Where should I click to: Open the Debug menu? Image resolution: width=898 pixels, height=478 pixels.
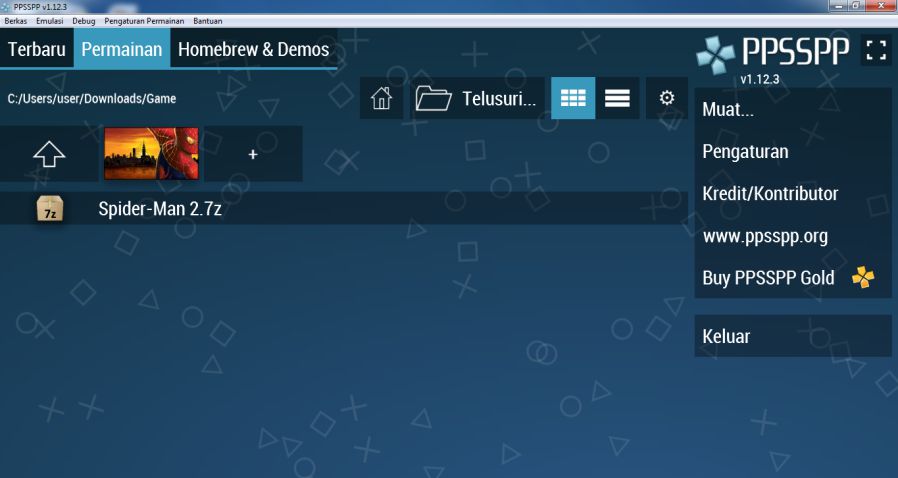pos(84,21)
